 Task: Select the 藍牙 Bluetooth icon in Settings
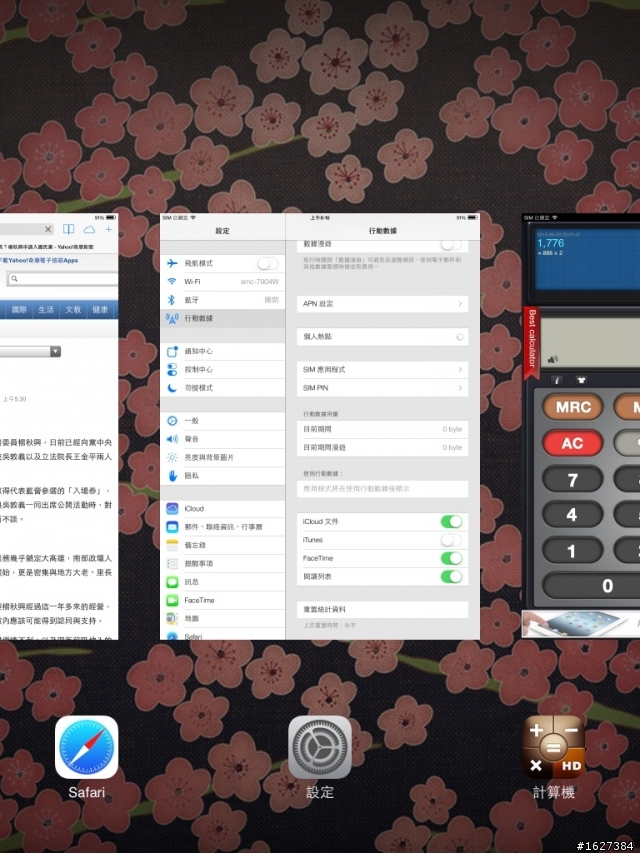tap(172, 300)
